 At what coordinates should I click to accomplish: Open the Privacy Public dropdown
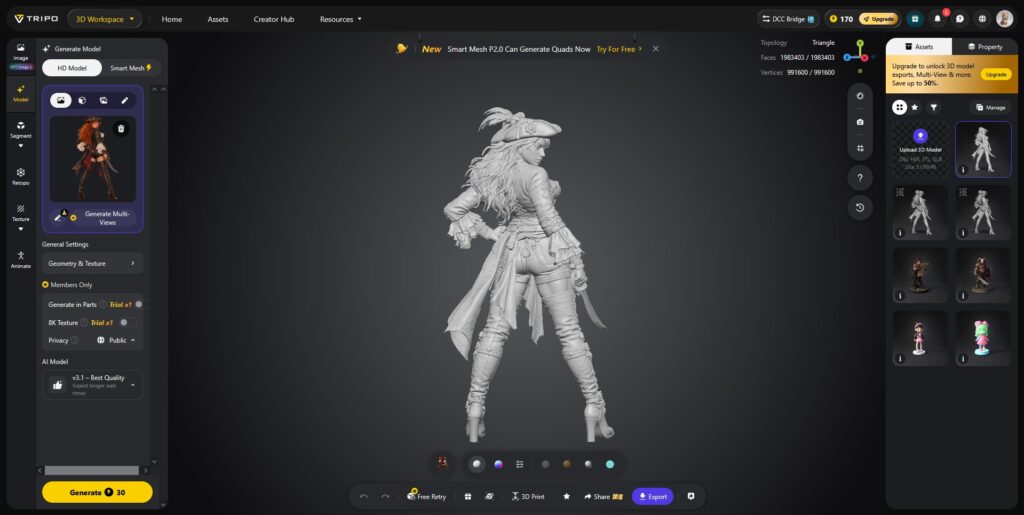pos(116,340)
